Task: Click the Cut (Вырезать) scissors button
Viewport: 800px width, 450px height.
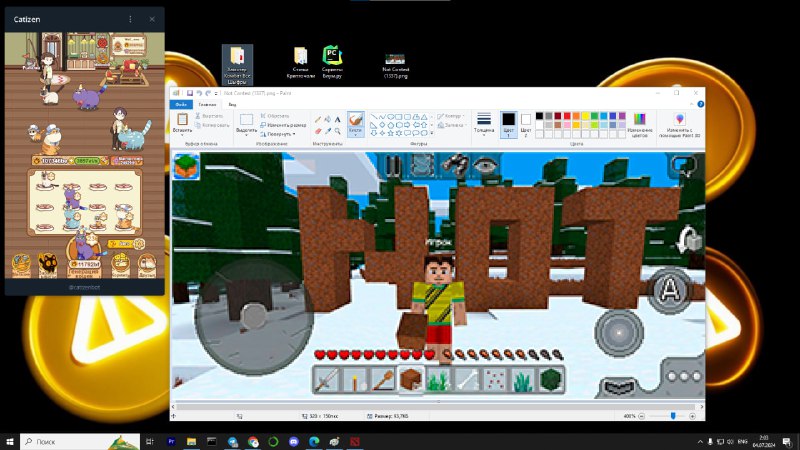Action: pos(209,116)
